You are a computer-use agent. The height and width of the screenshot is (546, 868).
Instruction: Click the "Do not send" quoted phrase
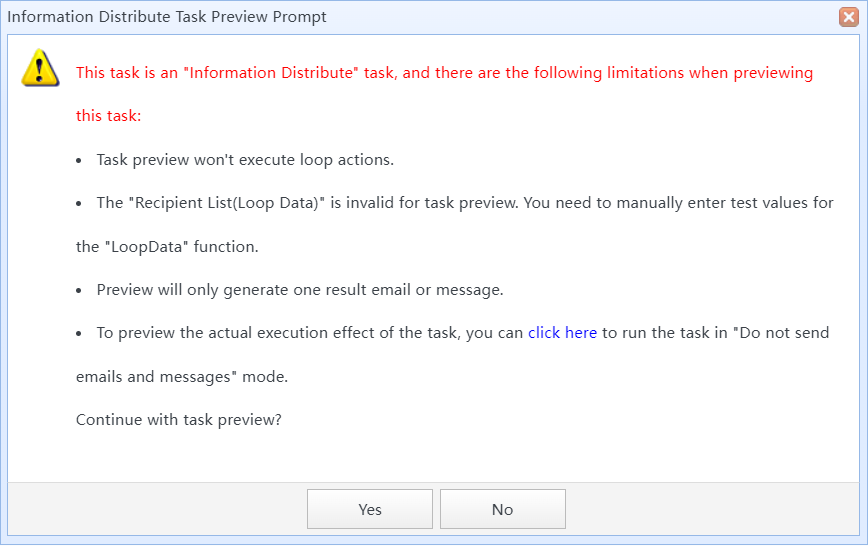click(781, 333)
